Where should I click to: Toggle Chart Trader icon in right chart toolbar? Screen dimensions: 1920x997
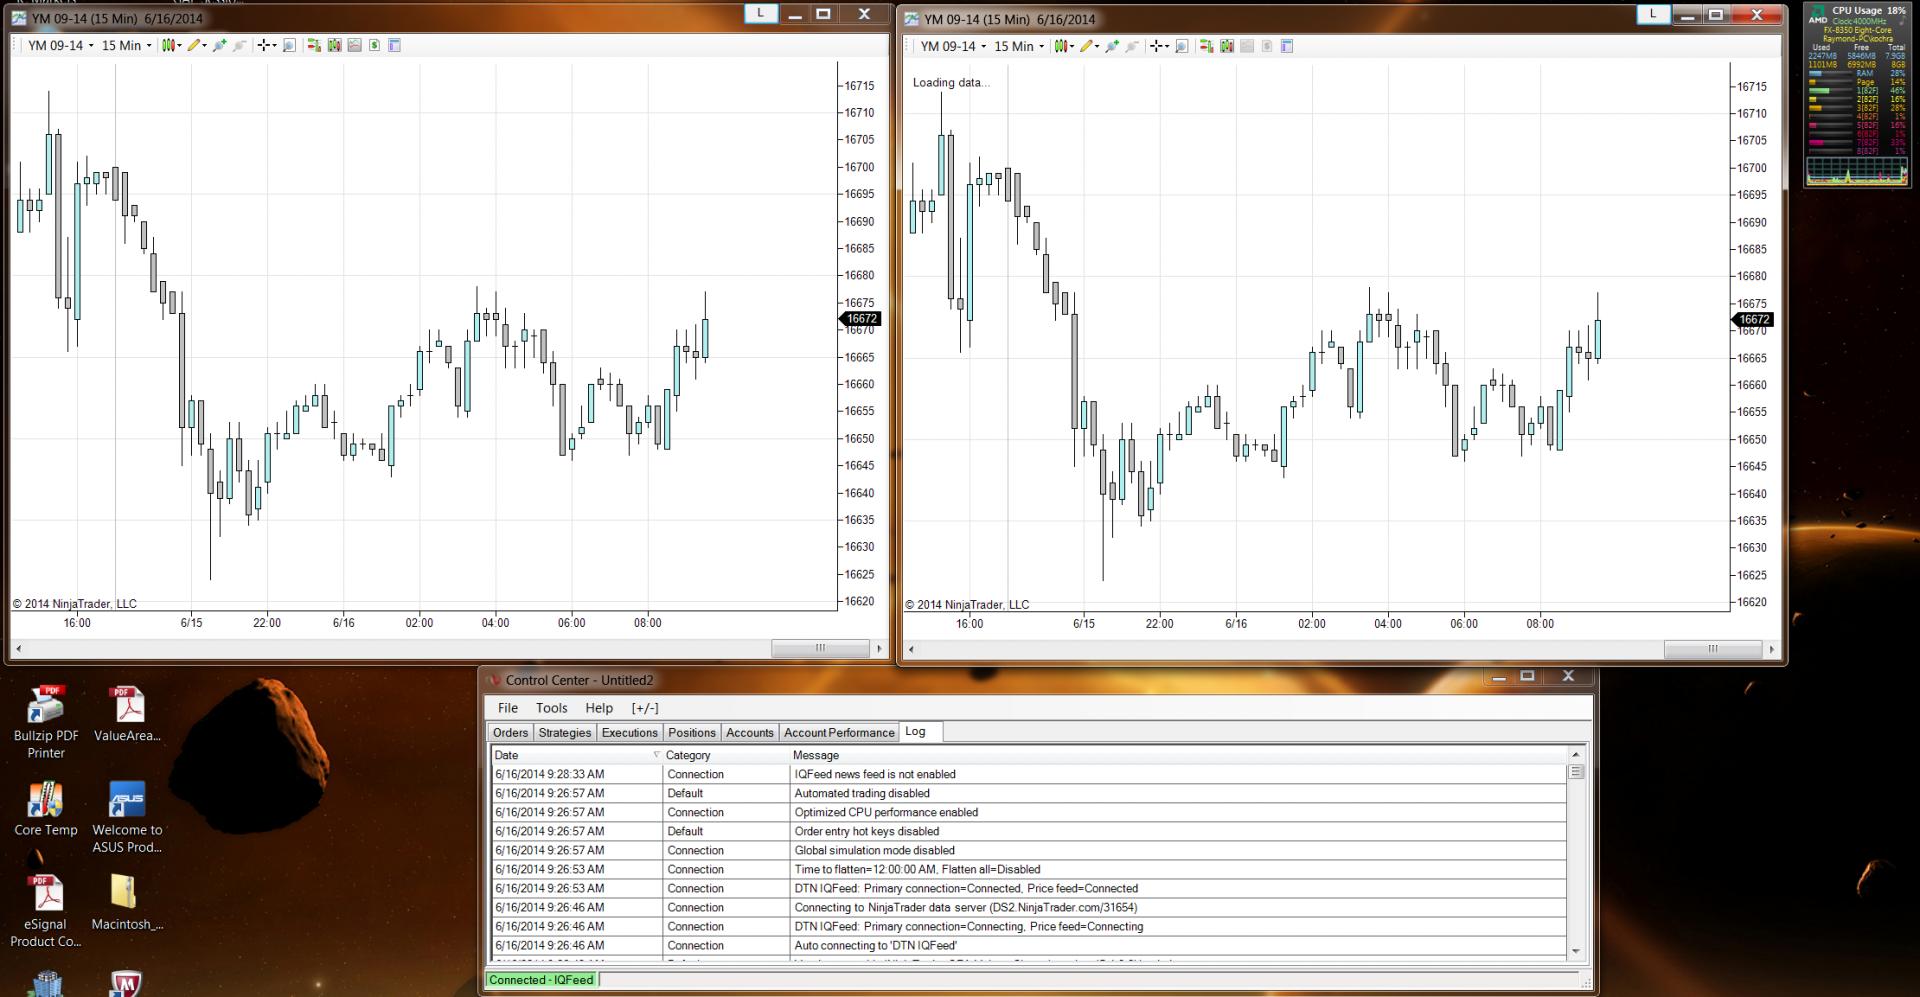(1207, 46)
